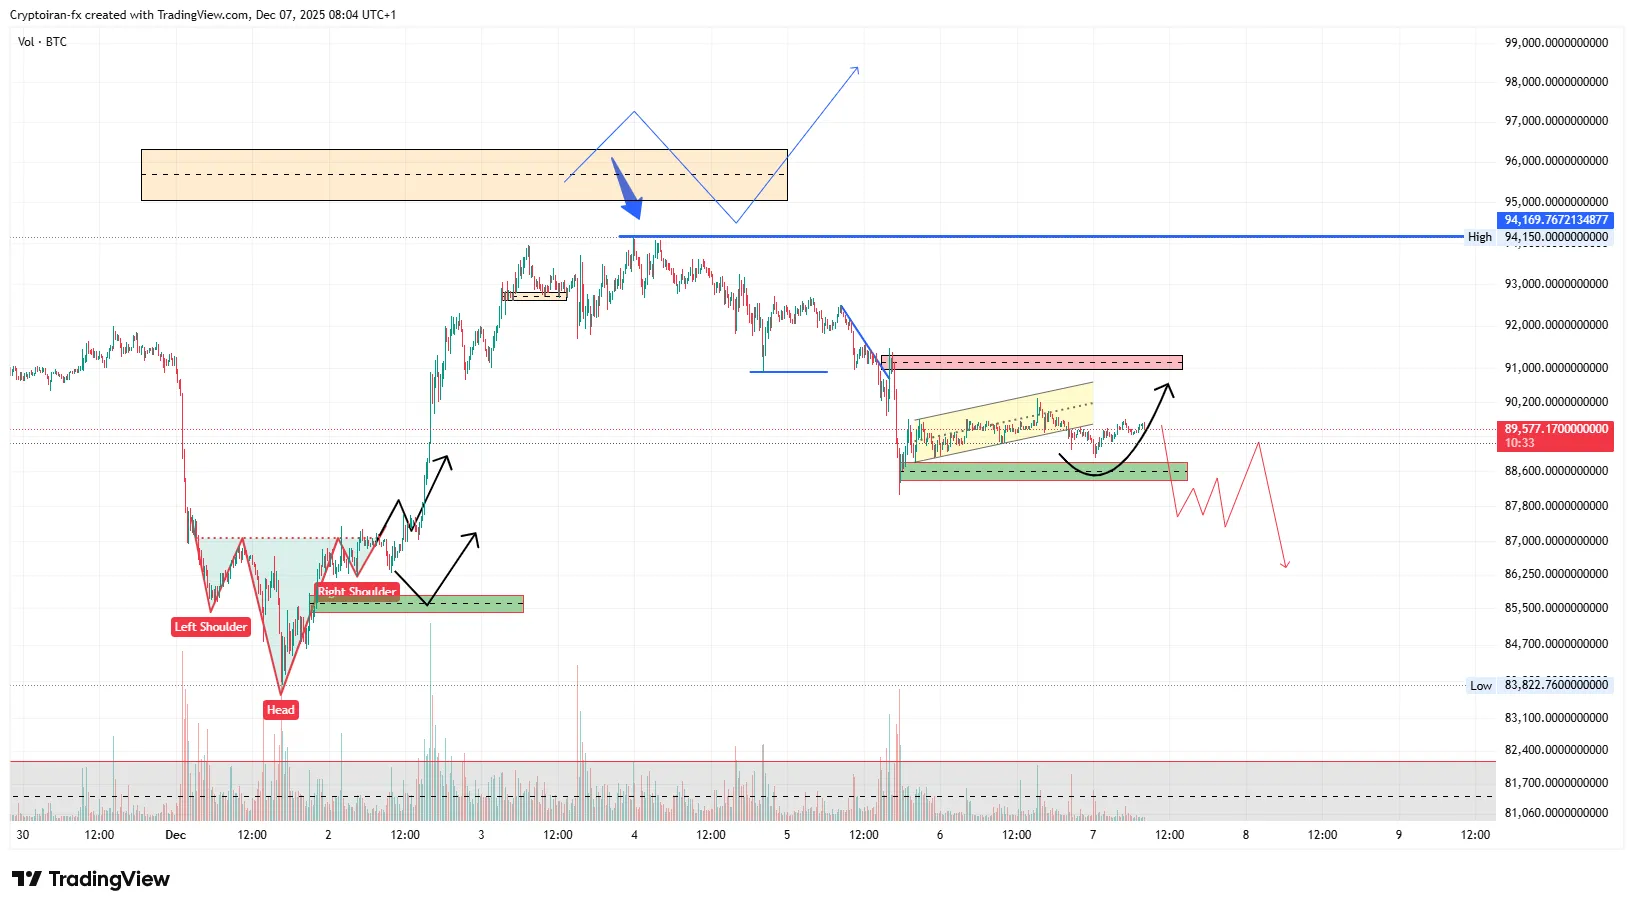Click the blue 94,169.76 price label
Image resolution: width=1634 pixels, height=909 pixels.
(x=1555, y=220)
